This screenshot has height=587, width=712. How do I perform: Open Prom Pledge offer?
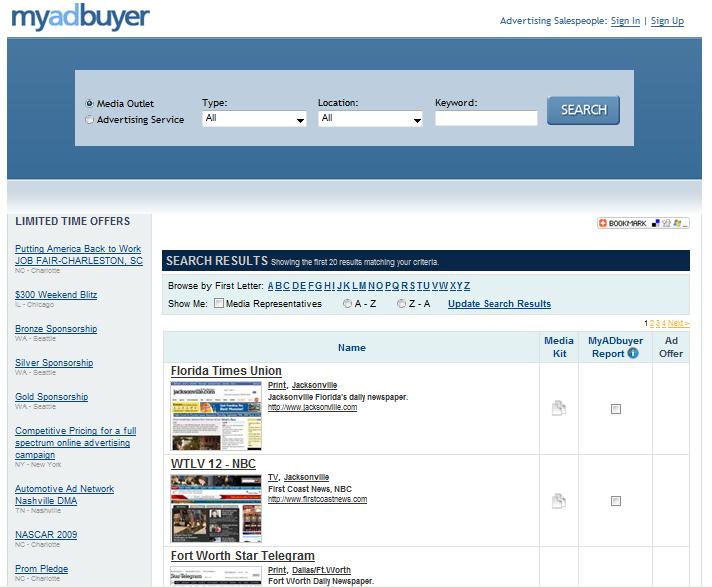point(41,569)
